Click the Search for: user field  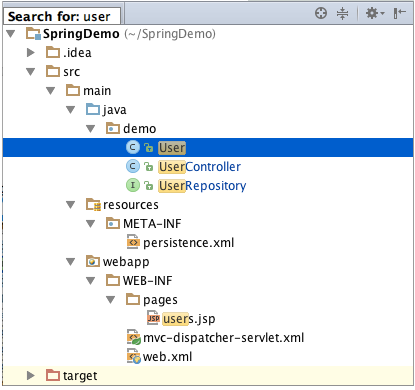point(62,16)
